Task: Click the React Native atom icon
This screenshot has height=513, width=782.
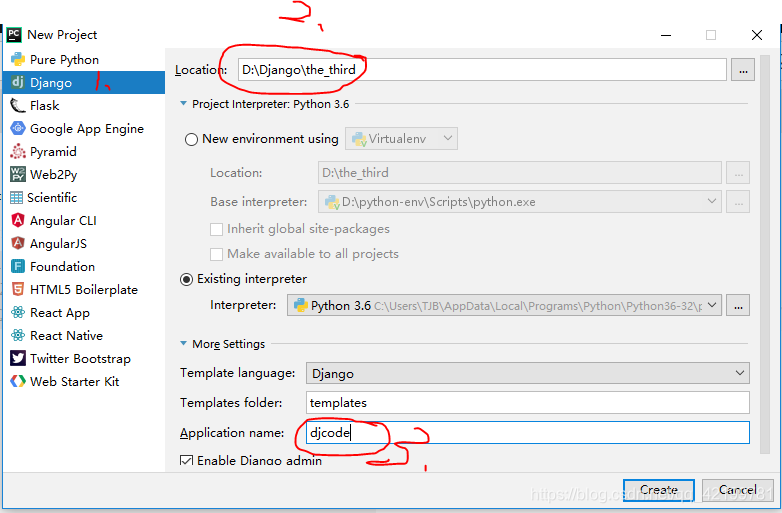Action: click(18, 335)
